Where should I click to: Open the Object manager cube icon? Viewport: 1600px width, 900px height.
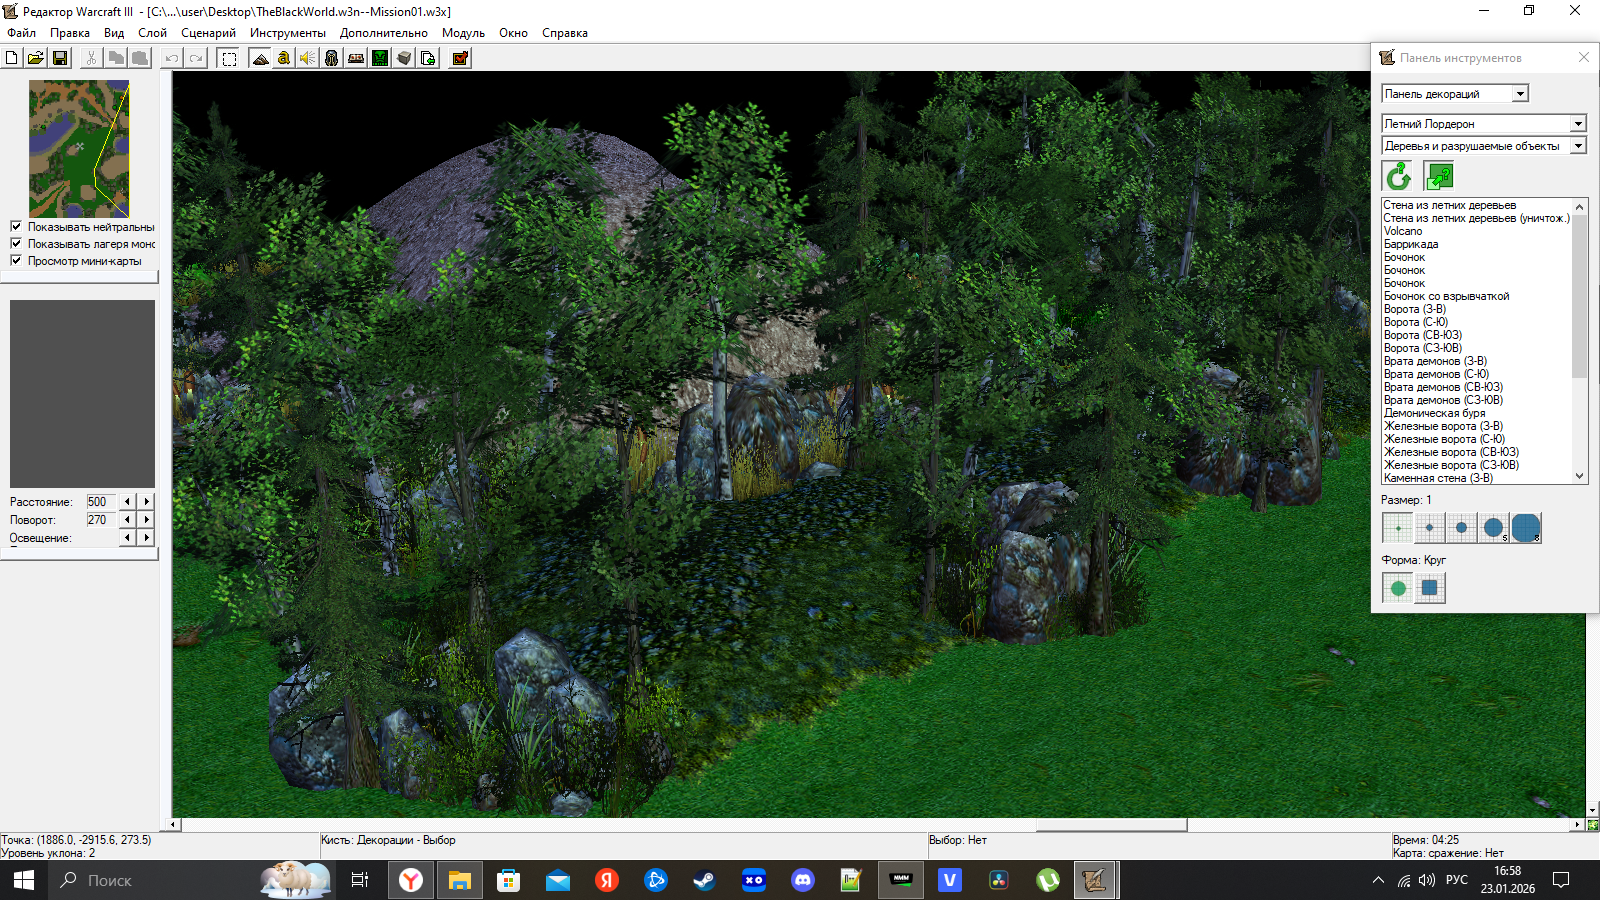pos(404,58)
